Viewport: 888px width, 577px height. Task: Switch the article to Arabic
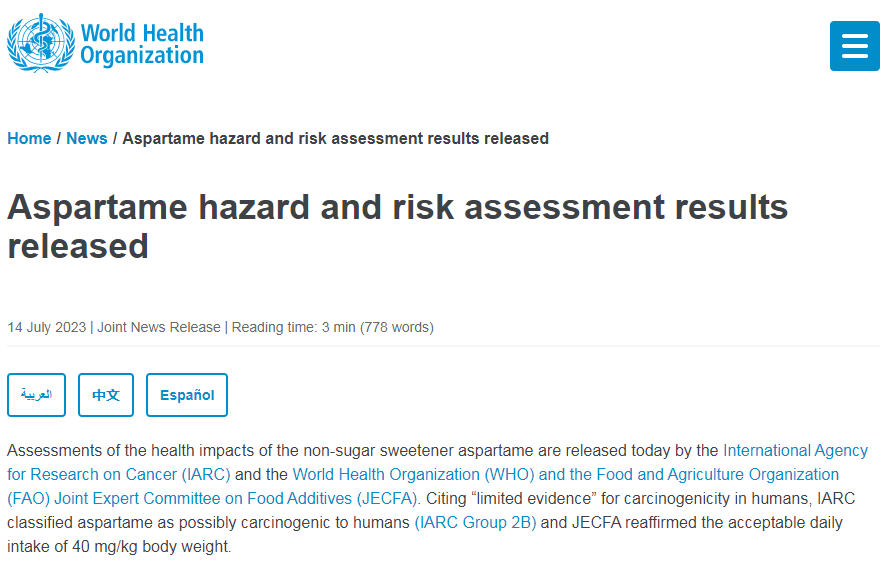click(36, 395)
